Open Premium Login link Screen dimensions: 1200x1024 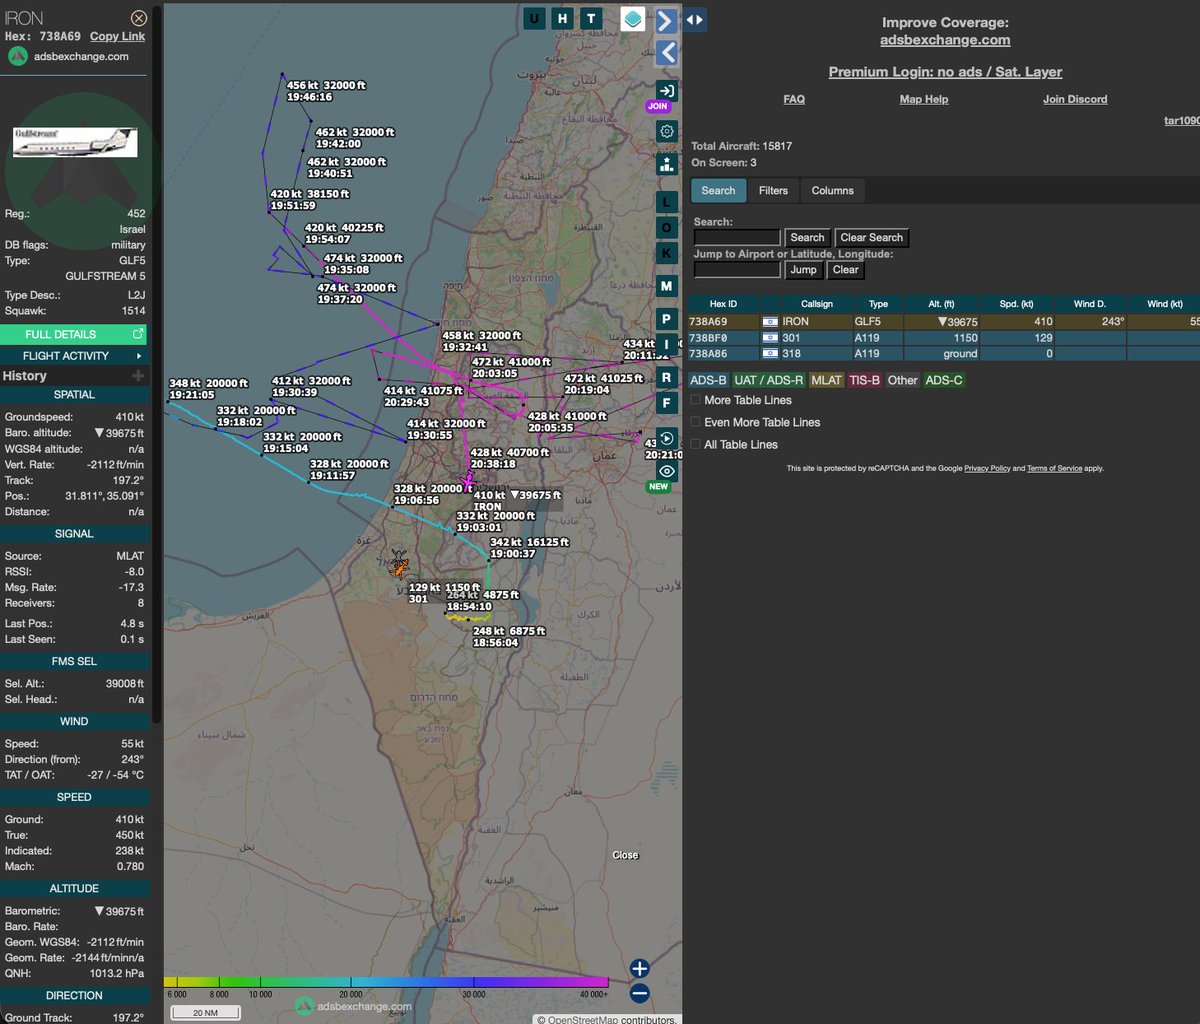pyautogui.click(x=945, y=72)
